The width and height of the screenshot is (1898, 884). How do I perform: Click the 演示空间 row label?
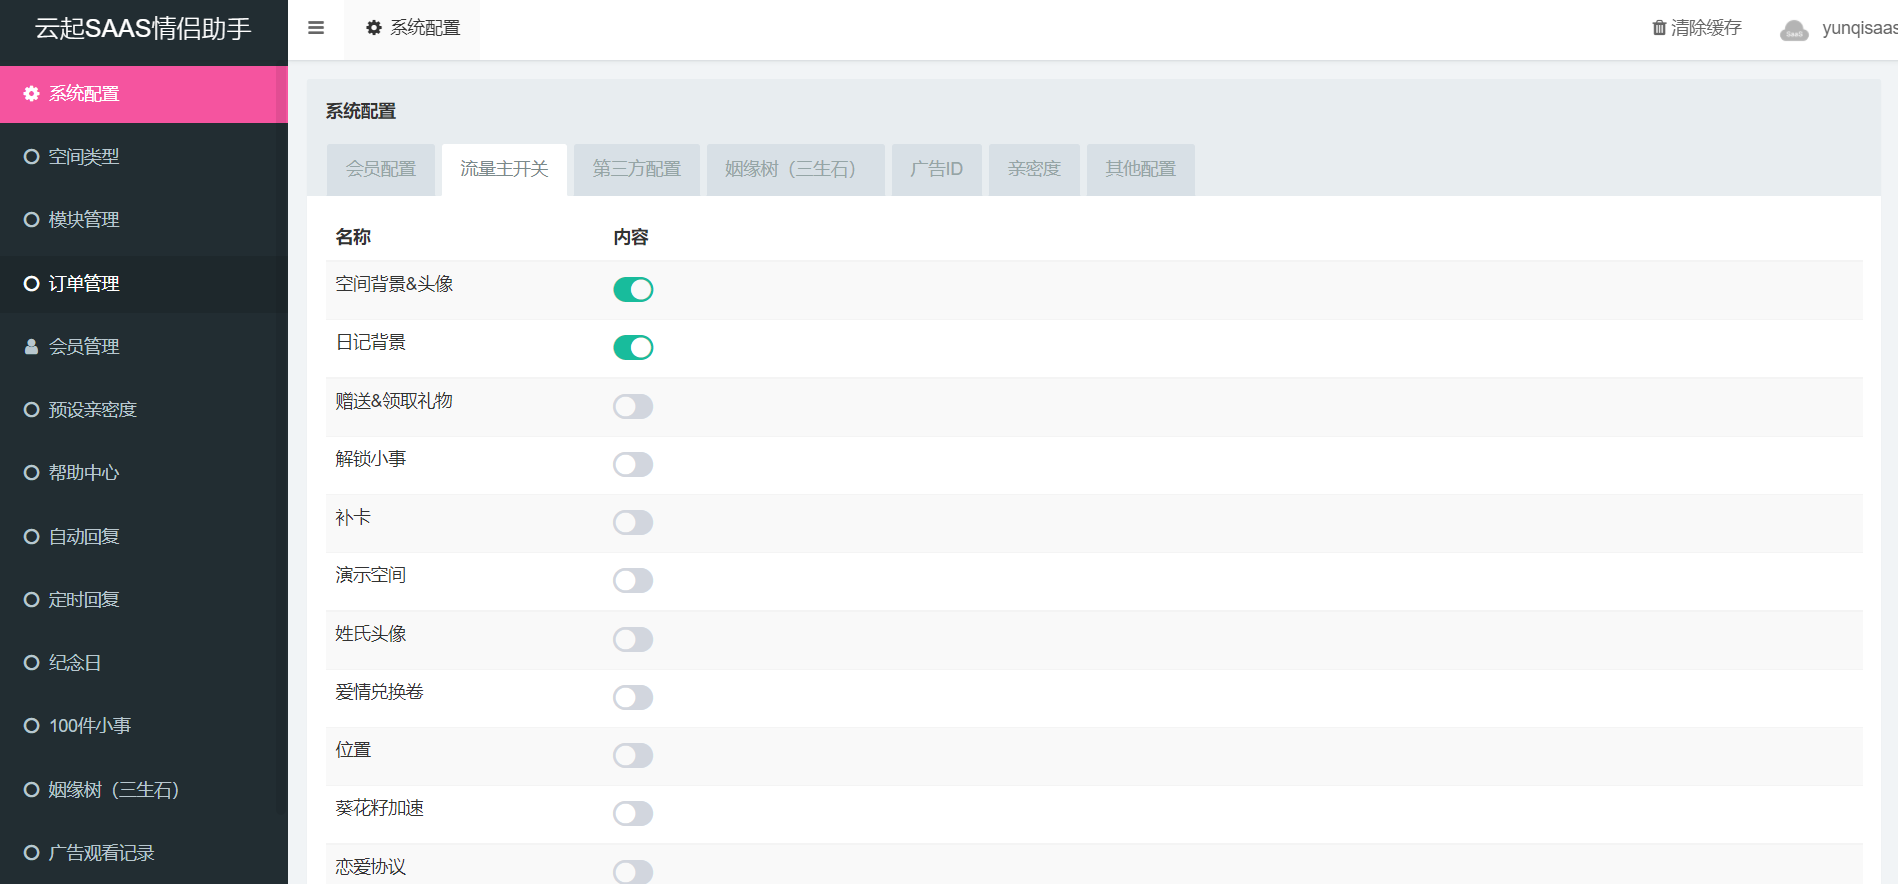371,575
